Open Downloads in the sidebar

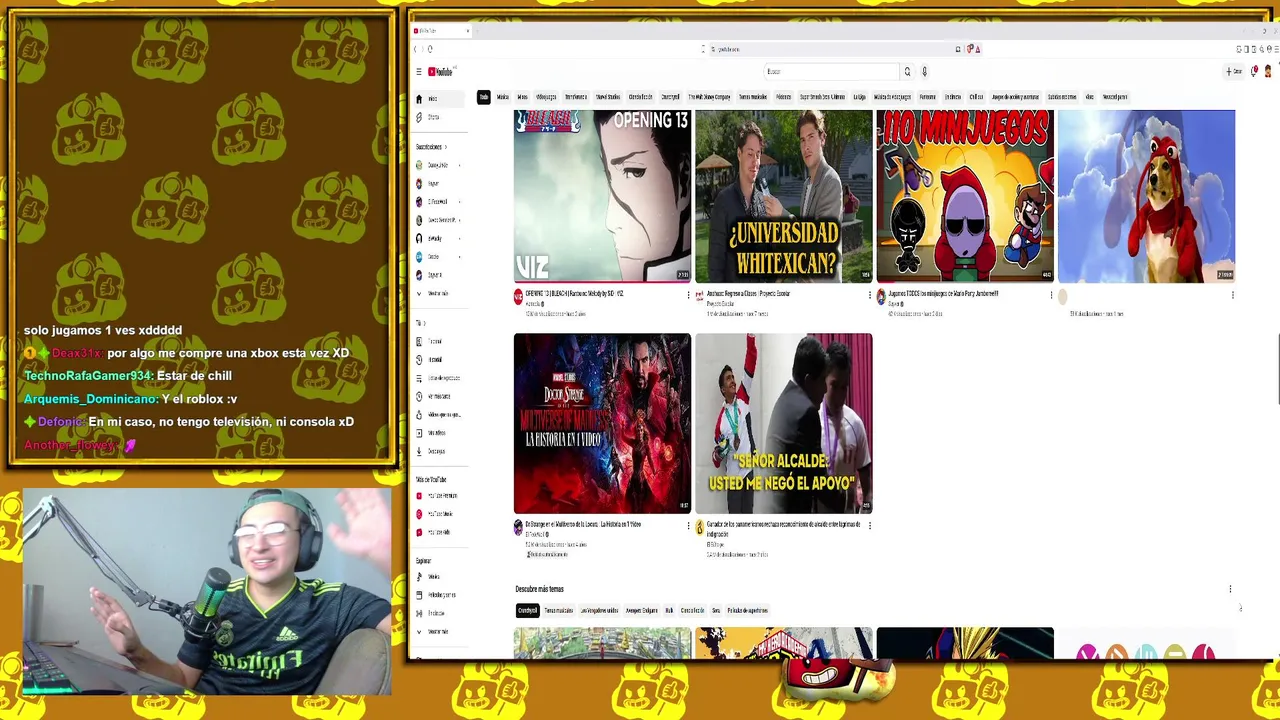tap(440, 451)
